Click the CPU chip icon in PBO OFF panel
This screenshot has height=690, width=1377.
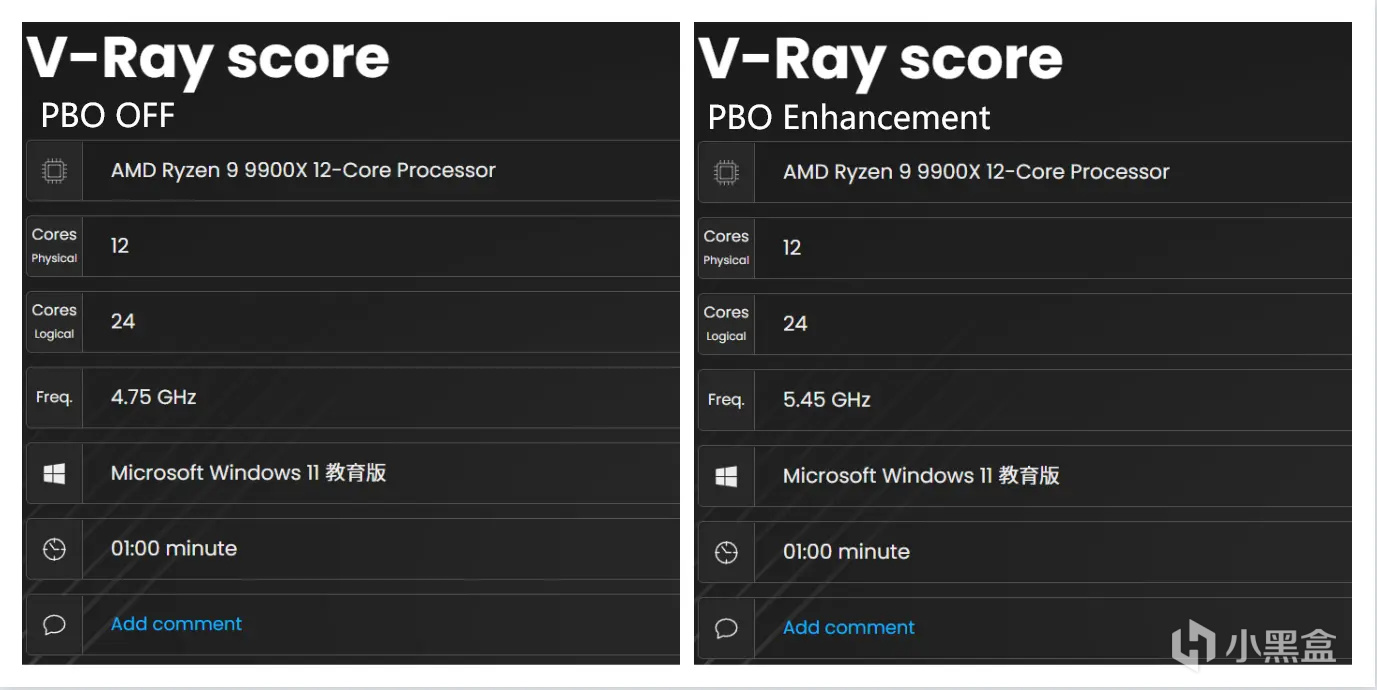tap(54, 171)
